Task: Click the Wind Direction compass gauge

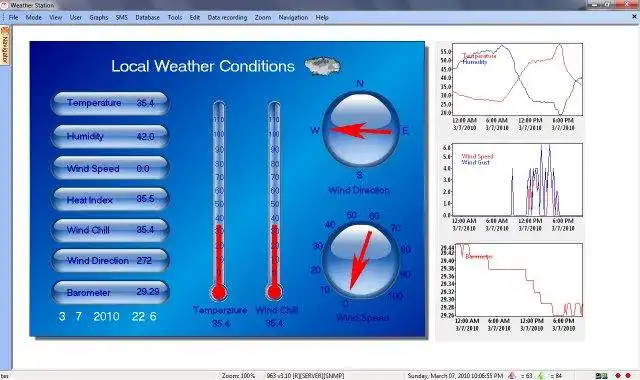Action: pos(360,130)
